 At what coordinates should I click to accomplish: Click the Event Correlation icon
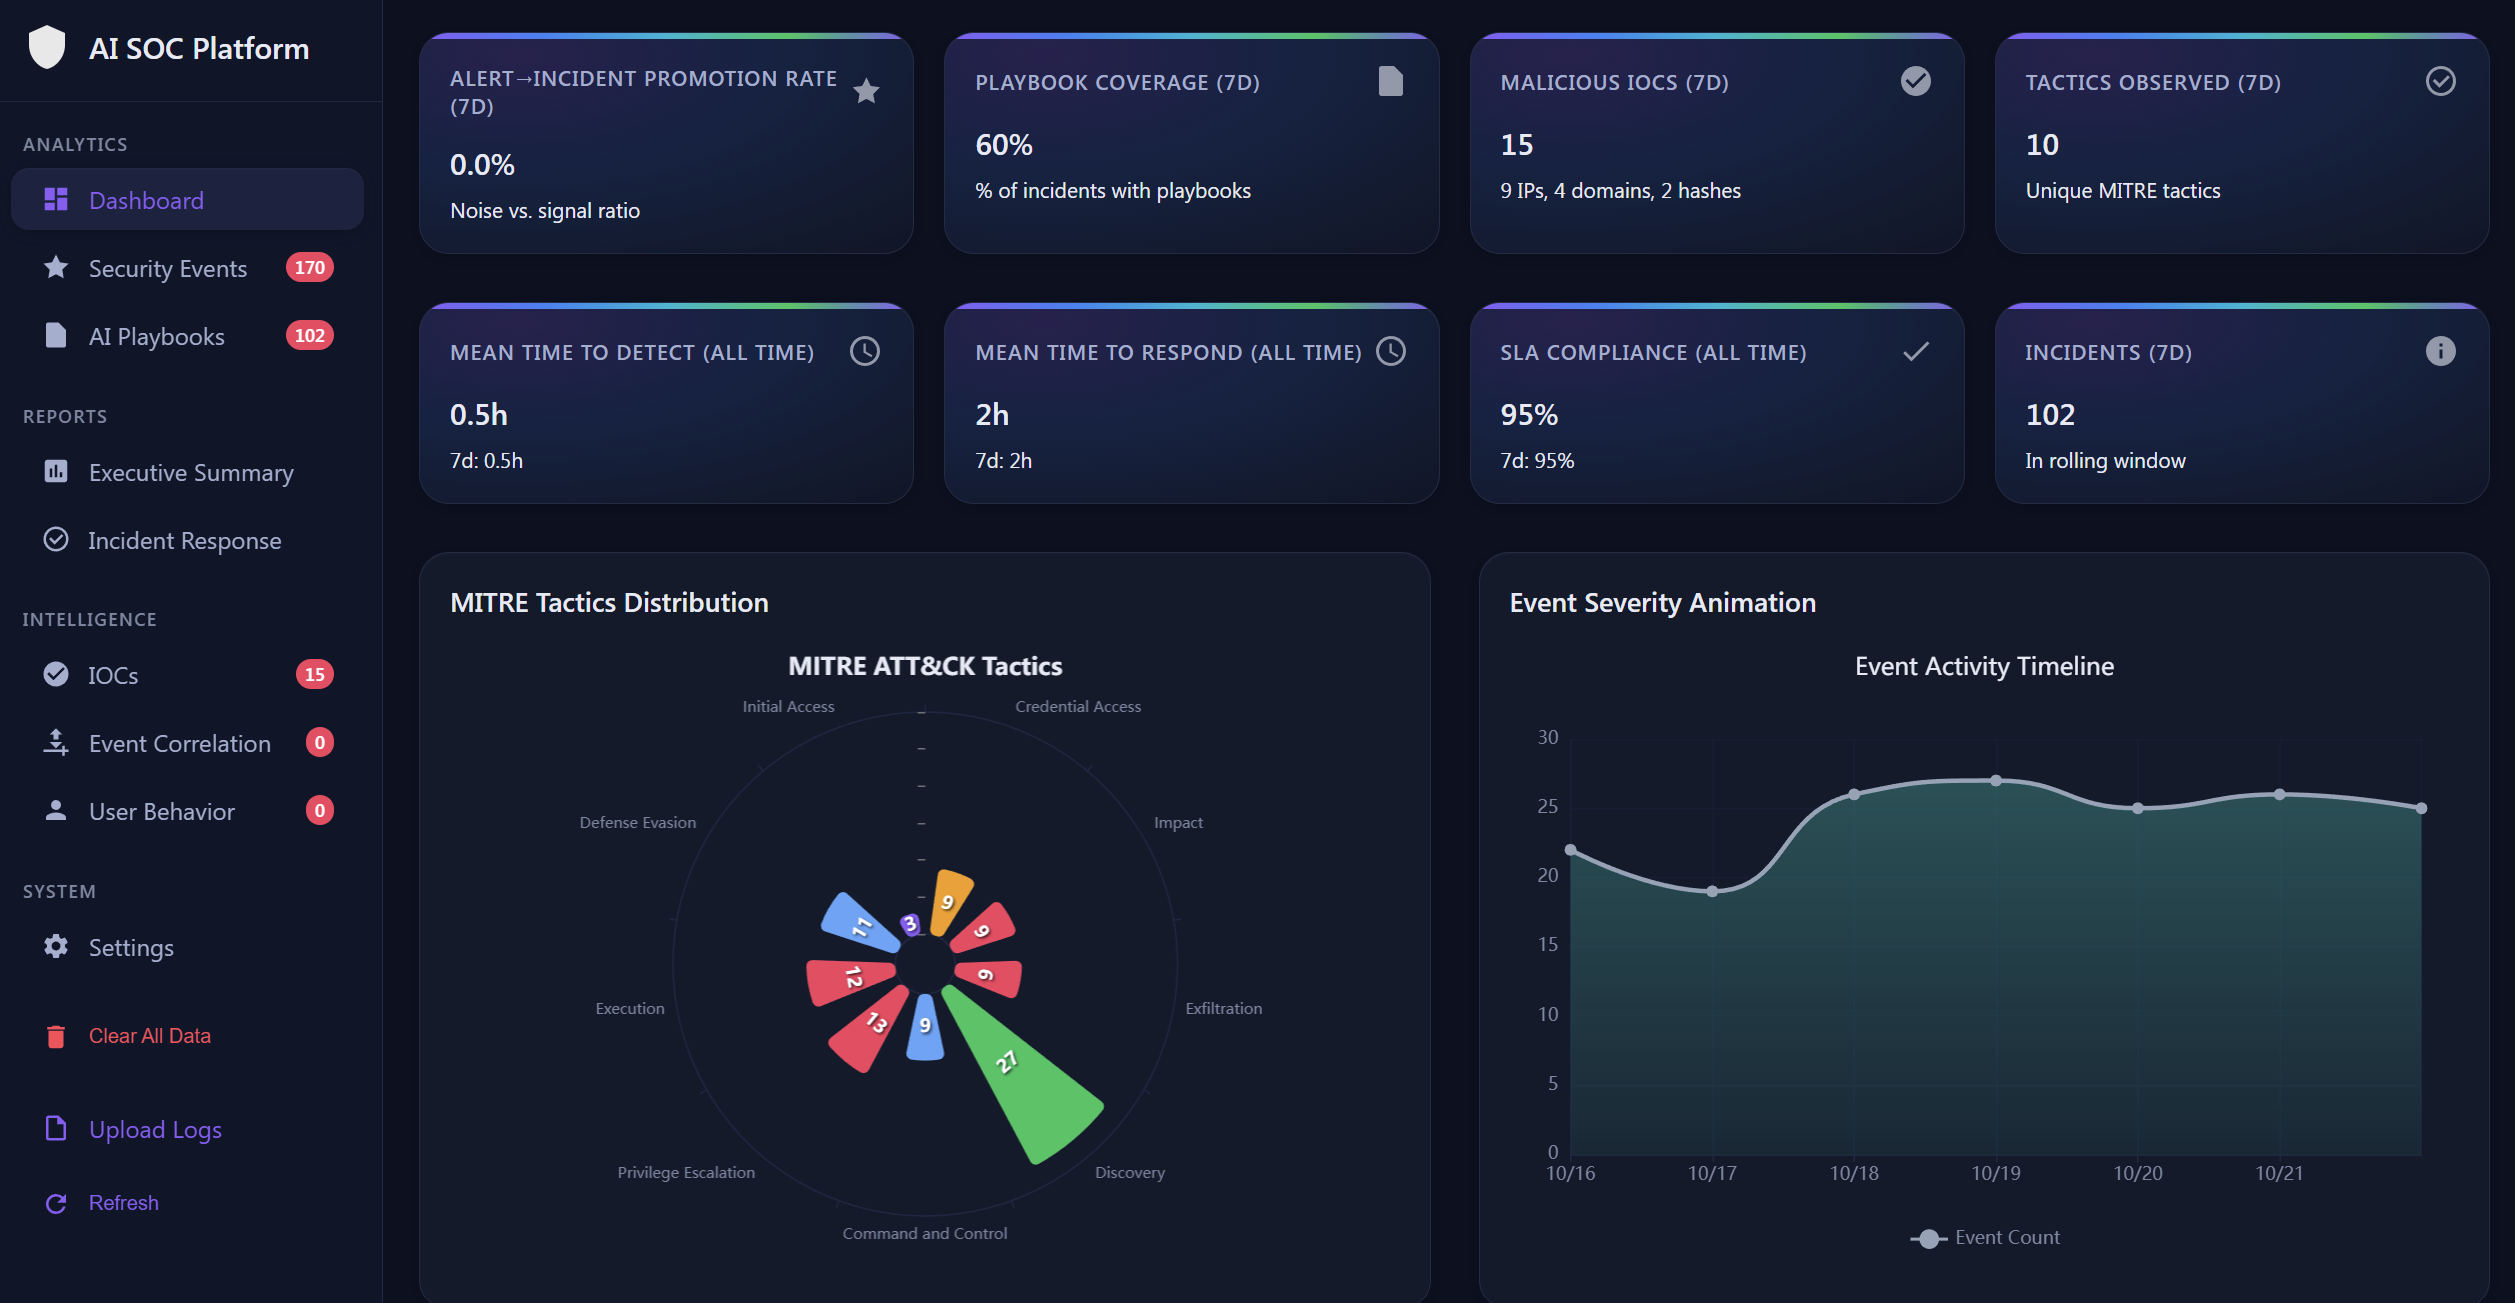pyautogui.click(x=56, y=742)
